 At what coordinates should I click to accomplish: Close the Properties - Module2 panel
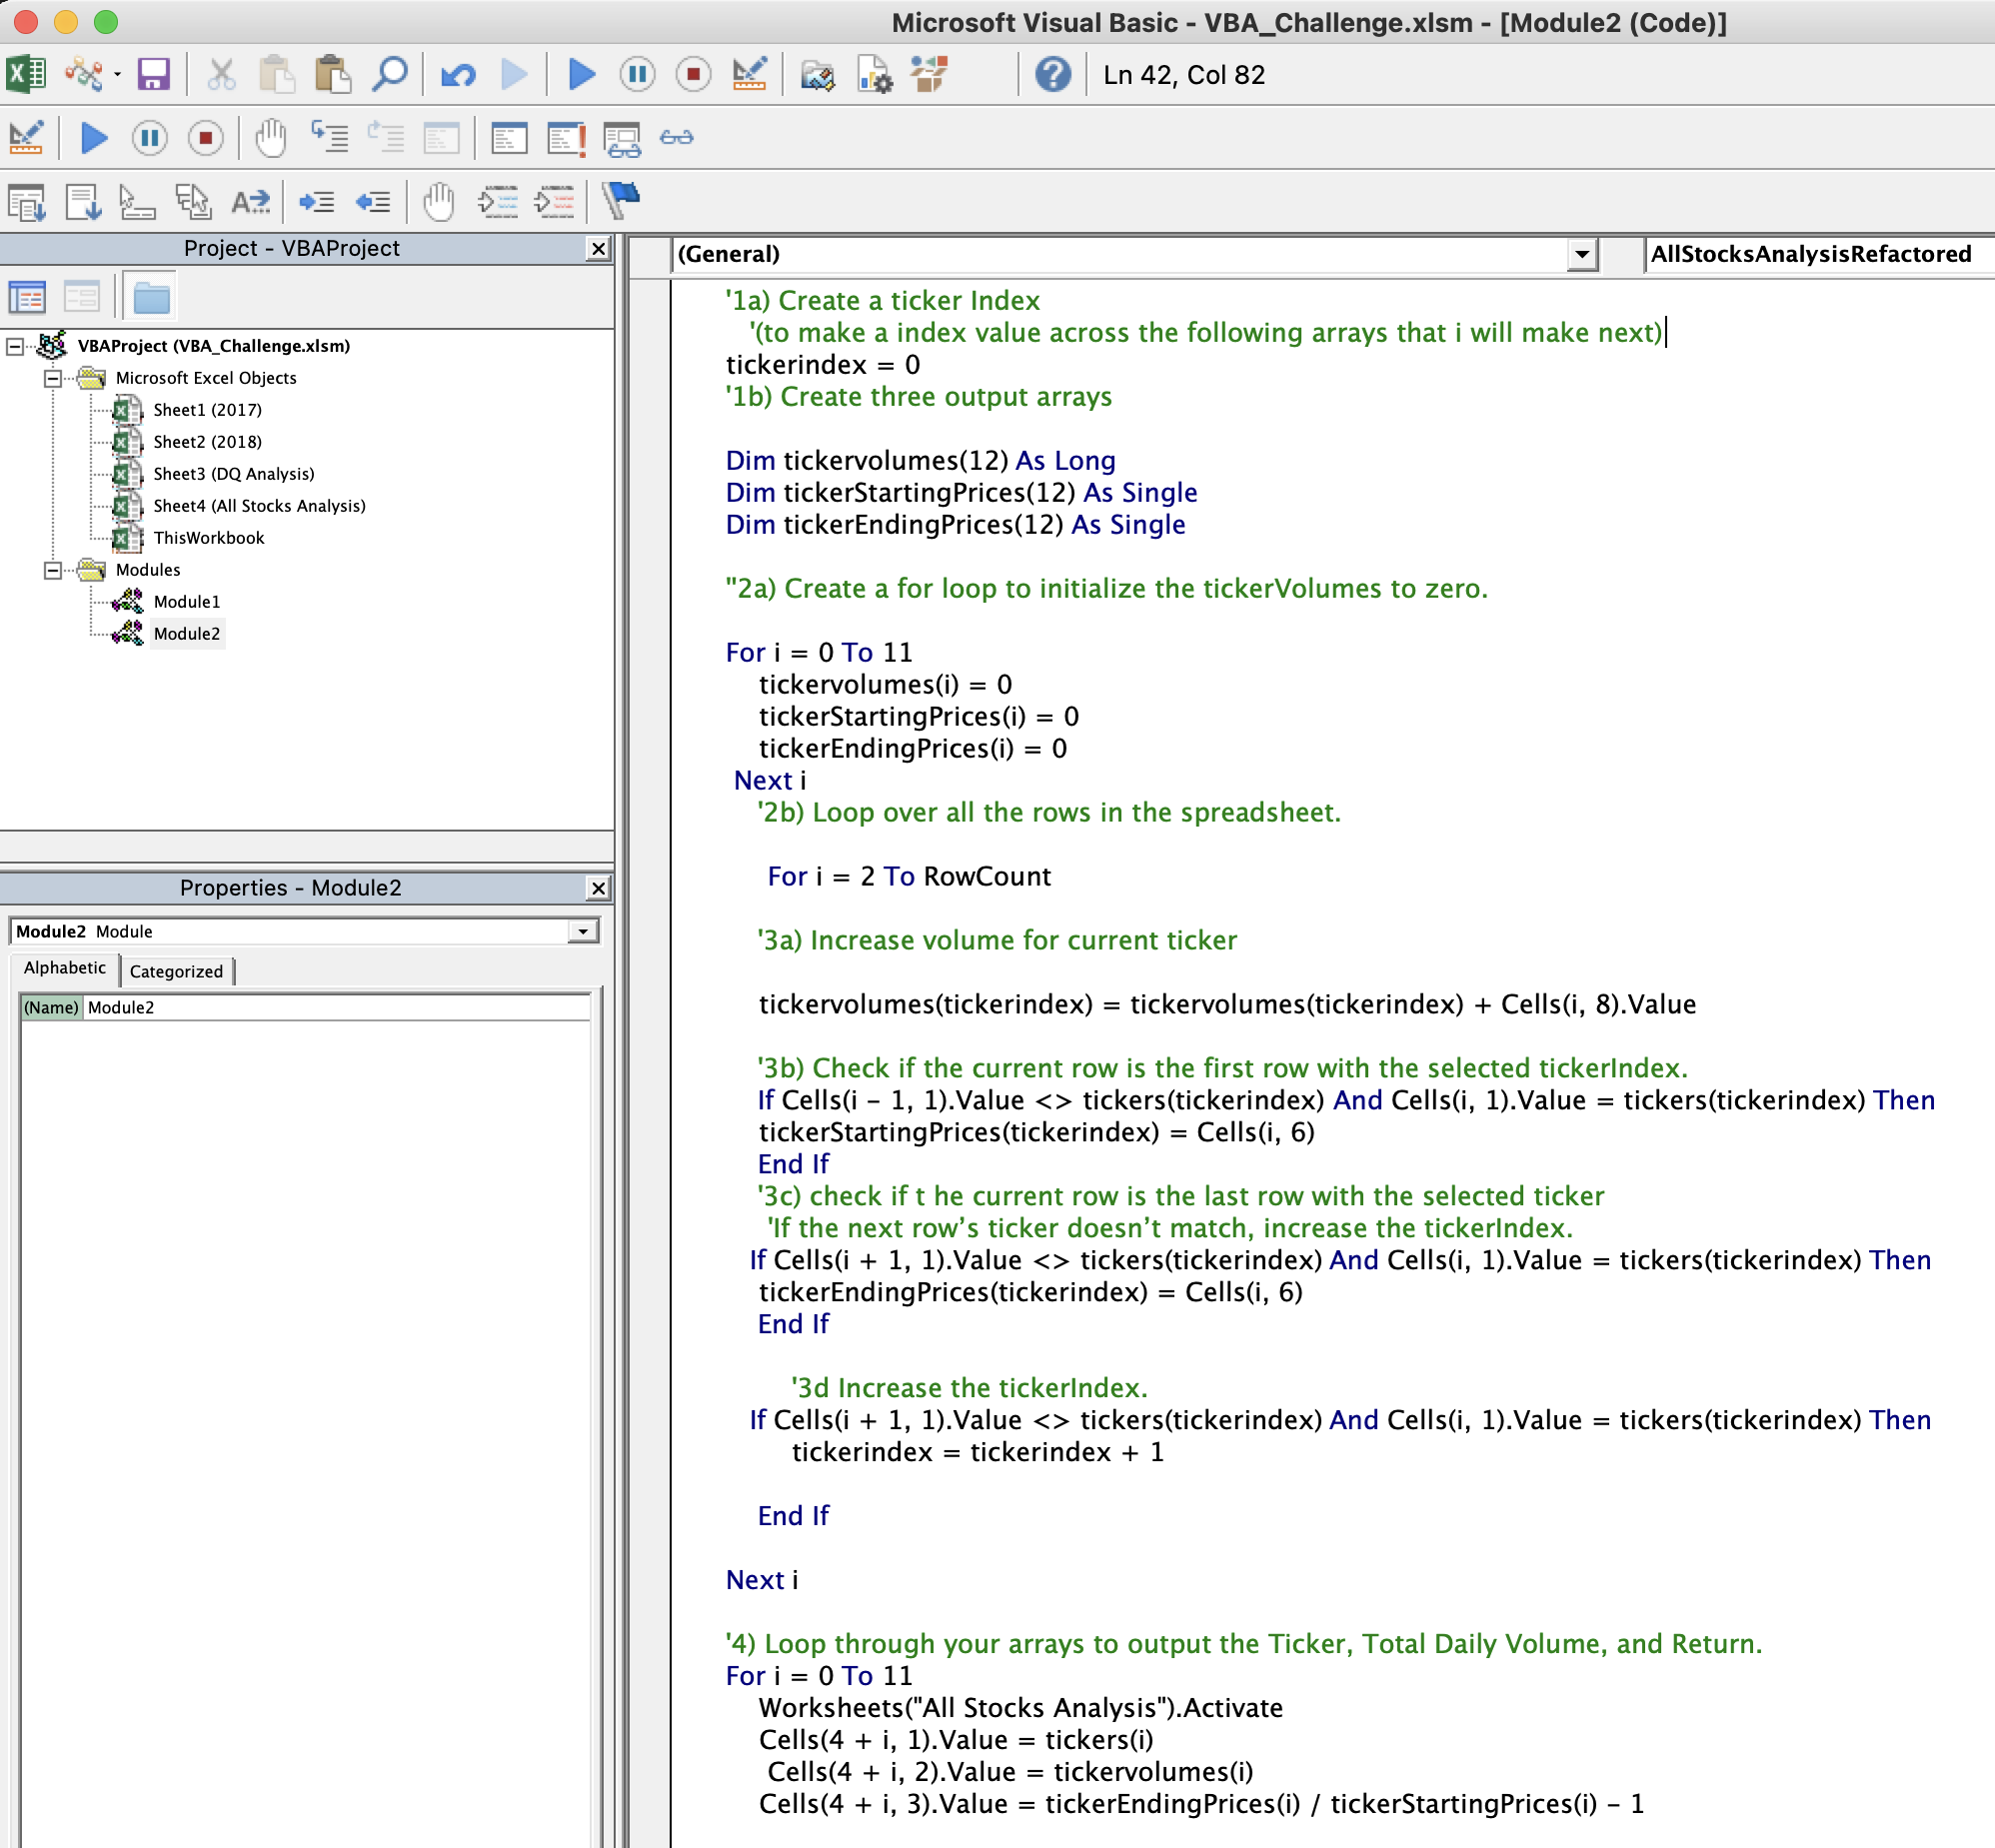tap(598, 888)
